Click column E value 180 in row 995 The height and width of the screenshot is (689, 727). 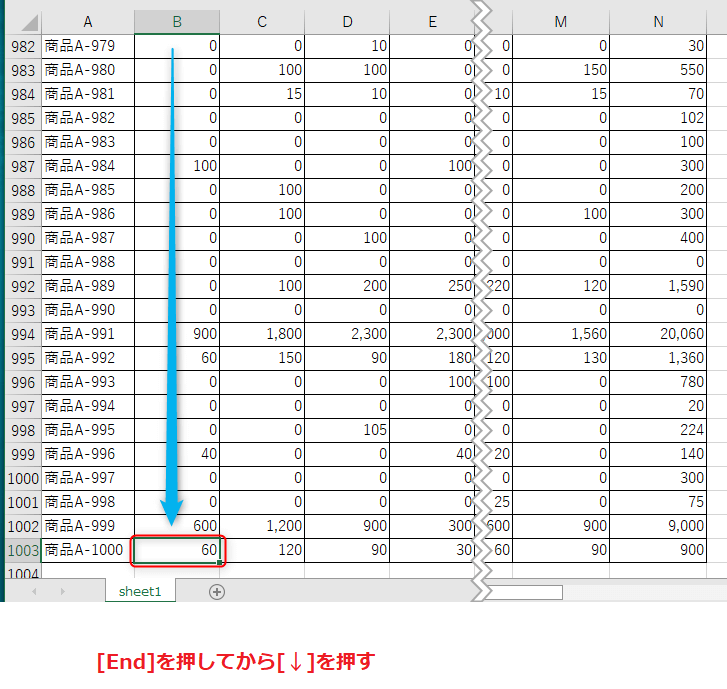click(432, 358)
